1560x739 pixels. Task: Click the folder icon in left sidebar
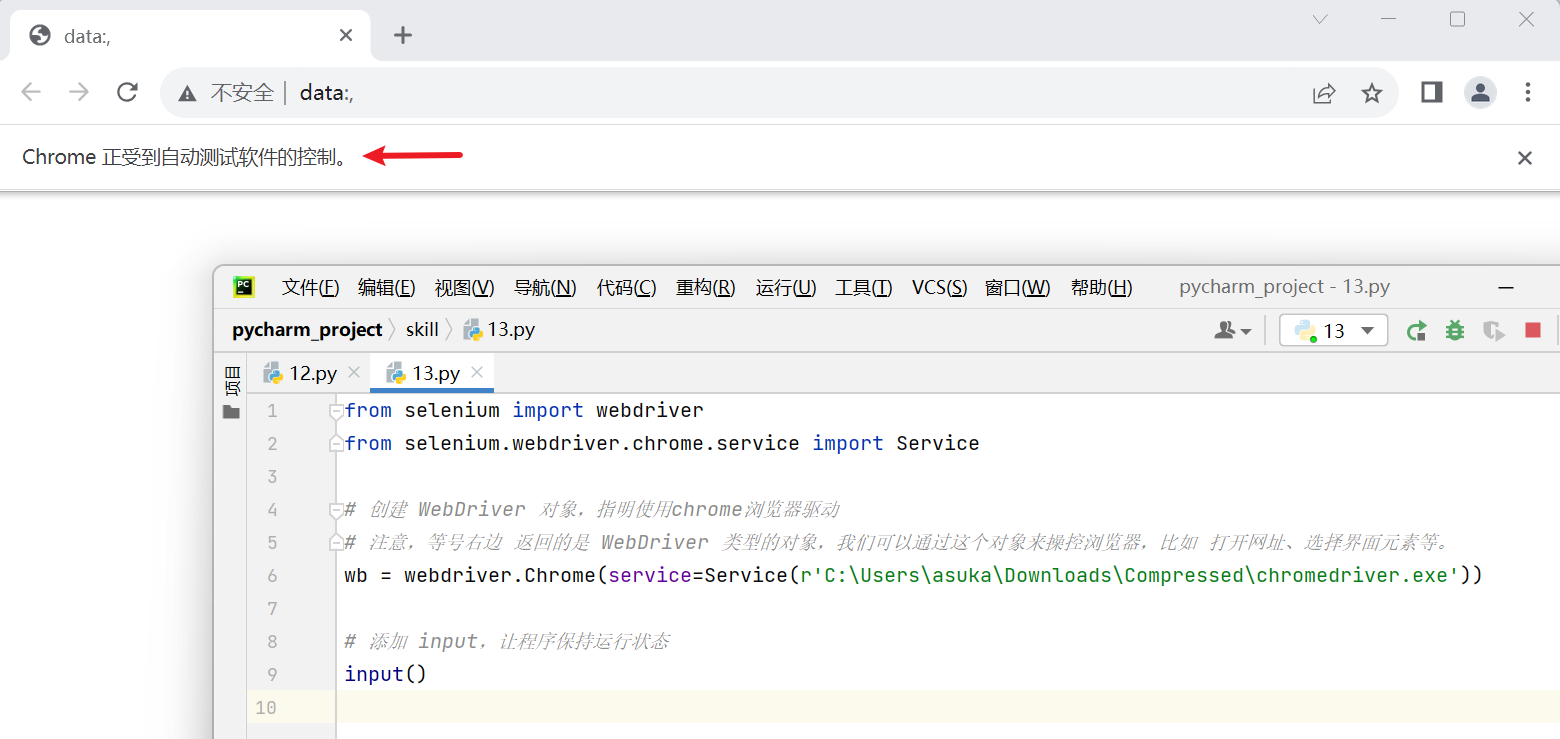231,412
